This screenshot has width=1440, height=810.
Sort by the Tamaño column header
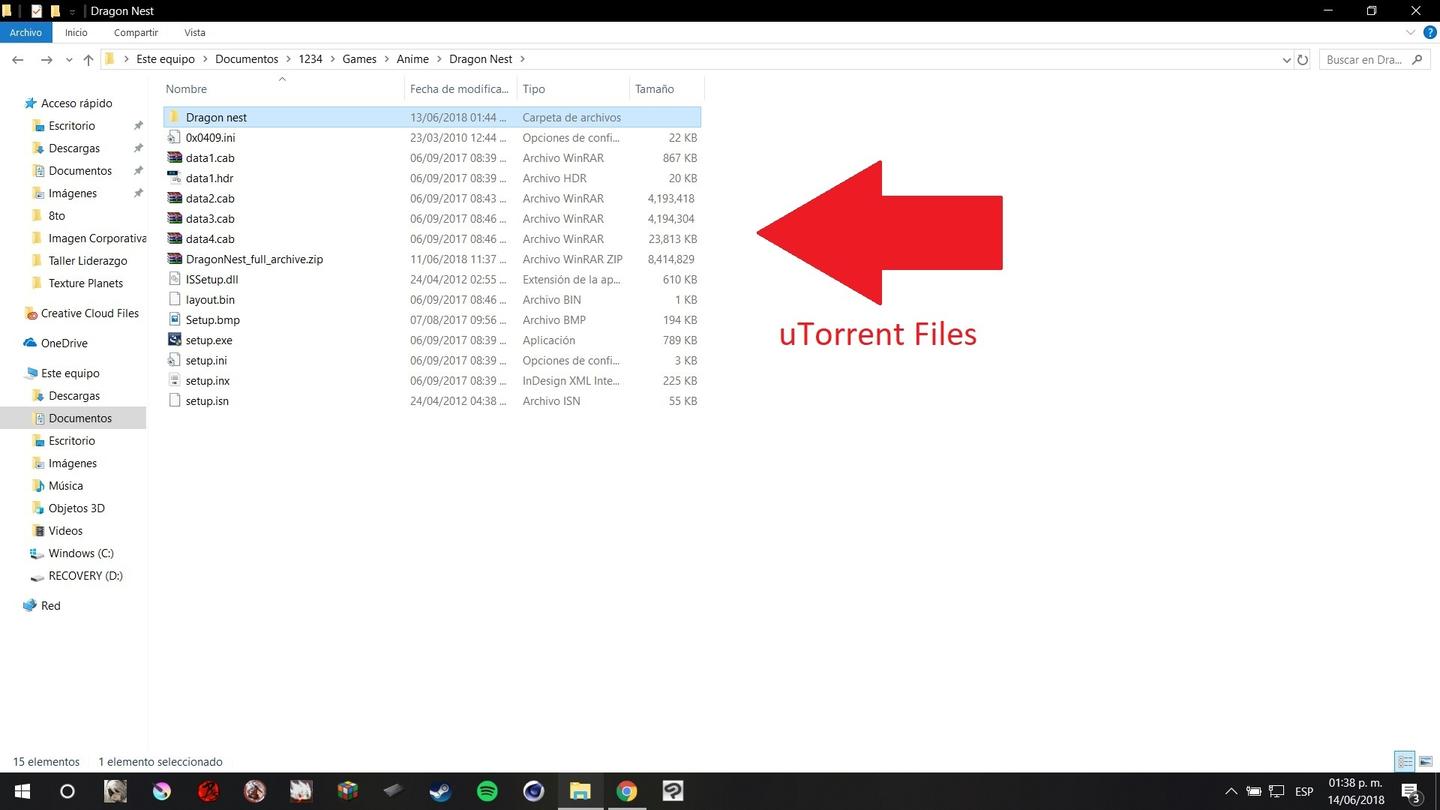[x=654, y=89]
